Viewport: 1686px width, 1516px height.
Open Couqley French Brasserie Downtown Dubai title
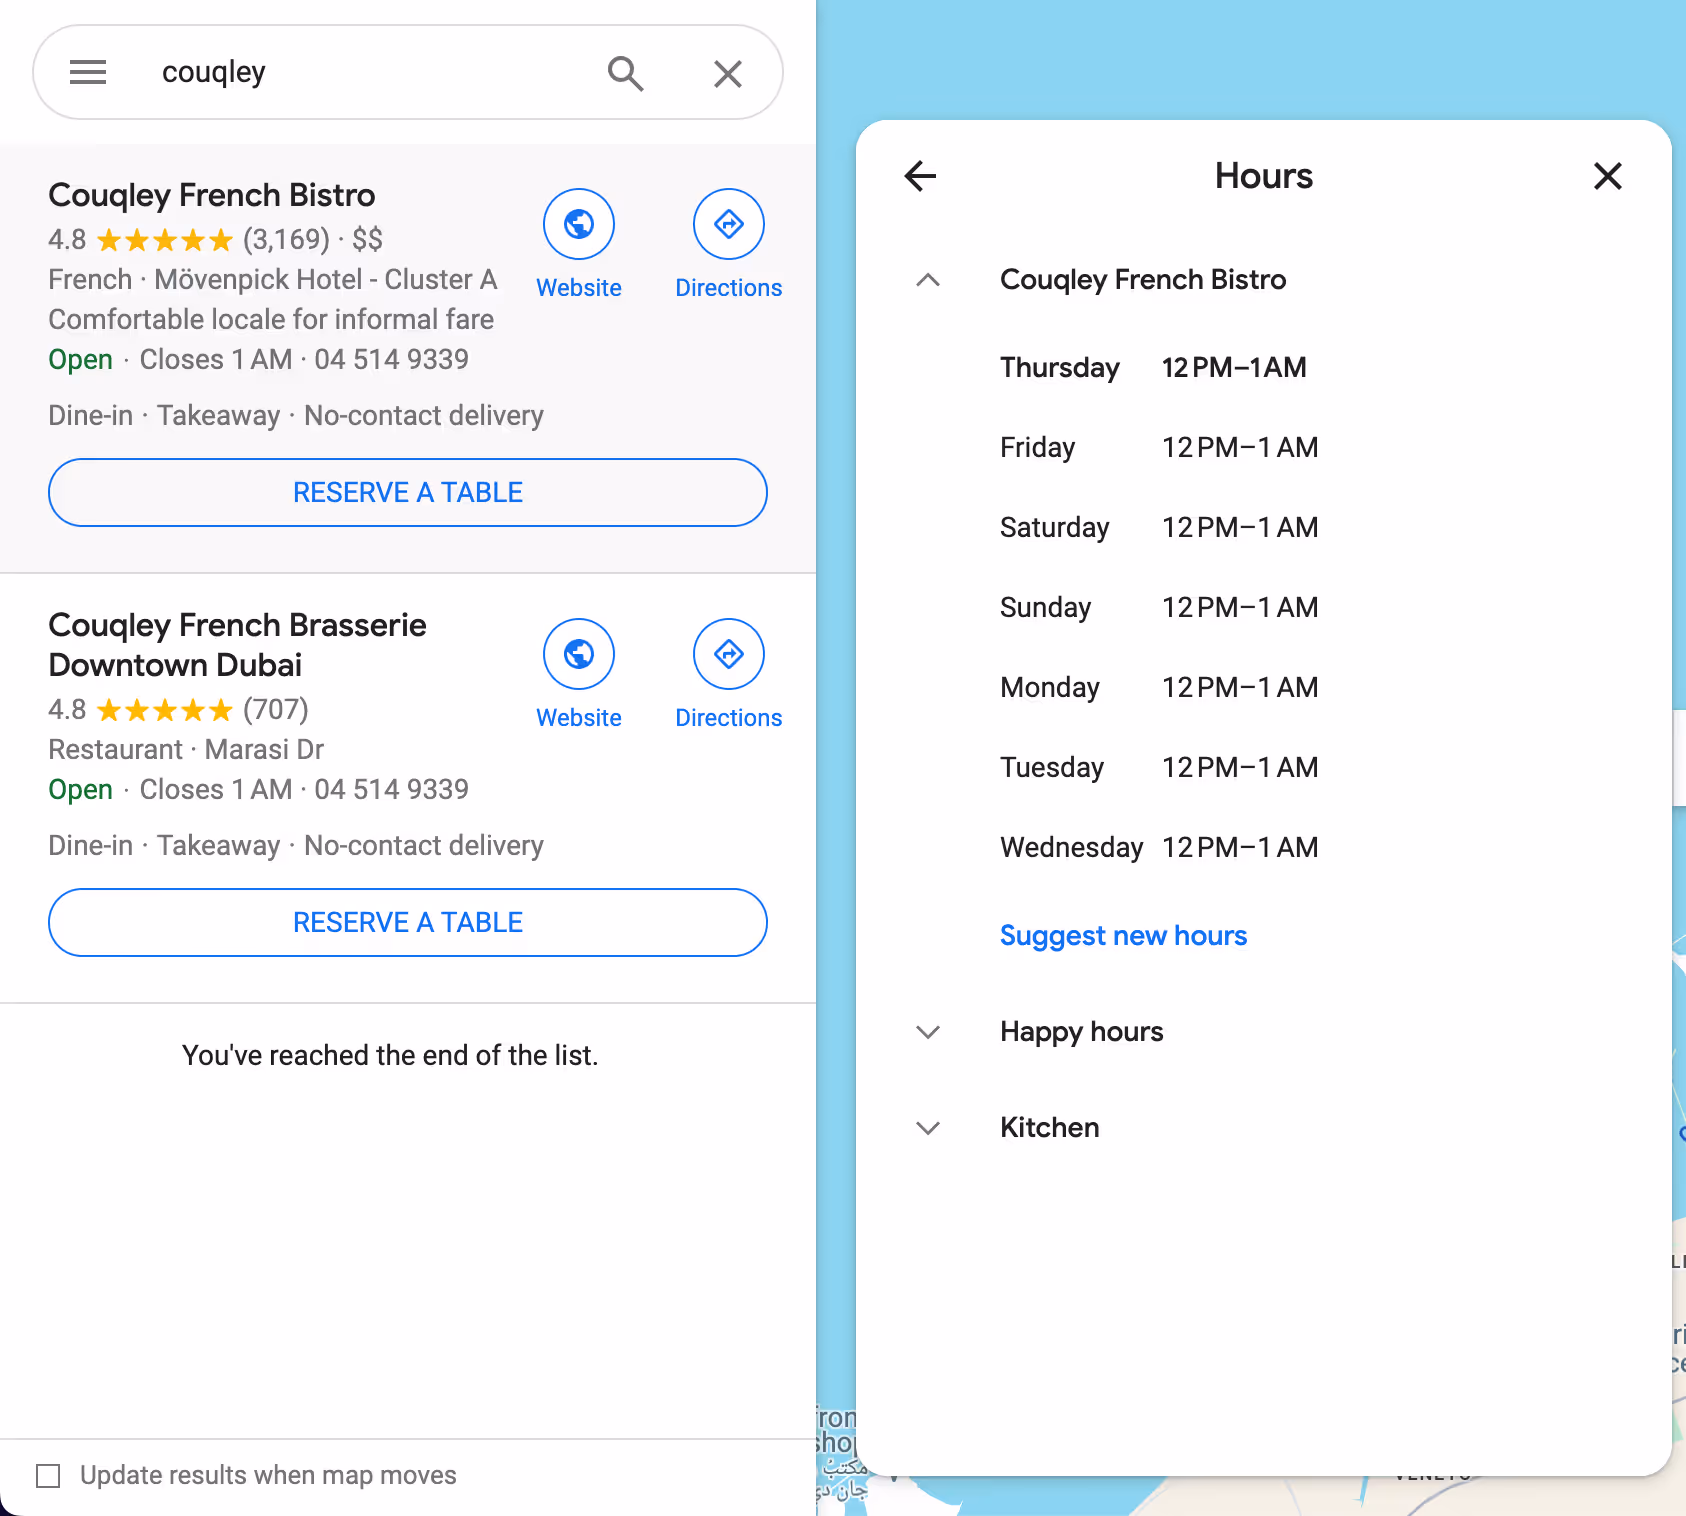click(x=237, y=645)
